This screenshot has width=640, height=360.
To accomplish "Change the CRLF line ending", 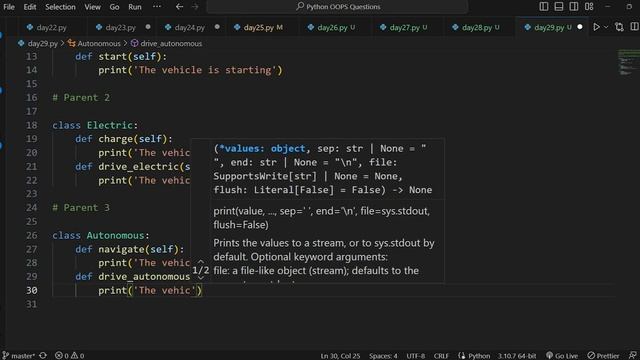I will click(x=441, y=356).
